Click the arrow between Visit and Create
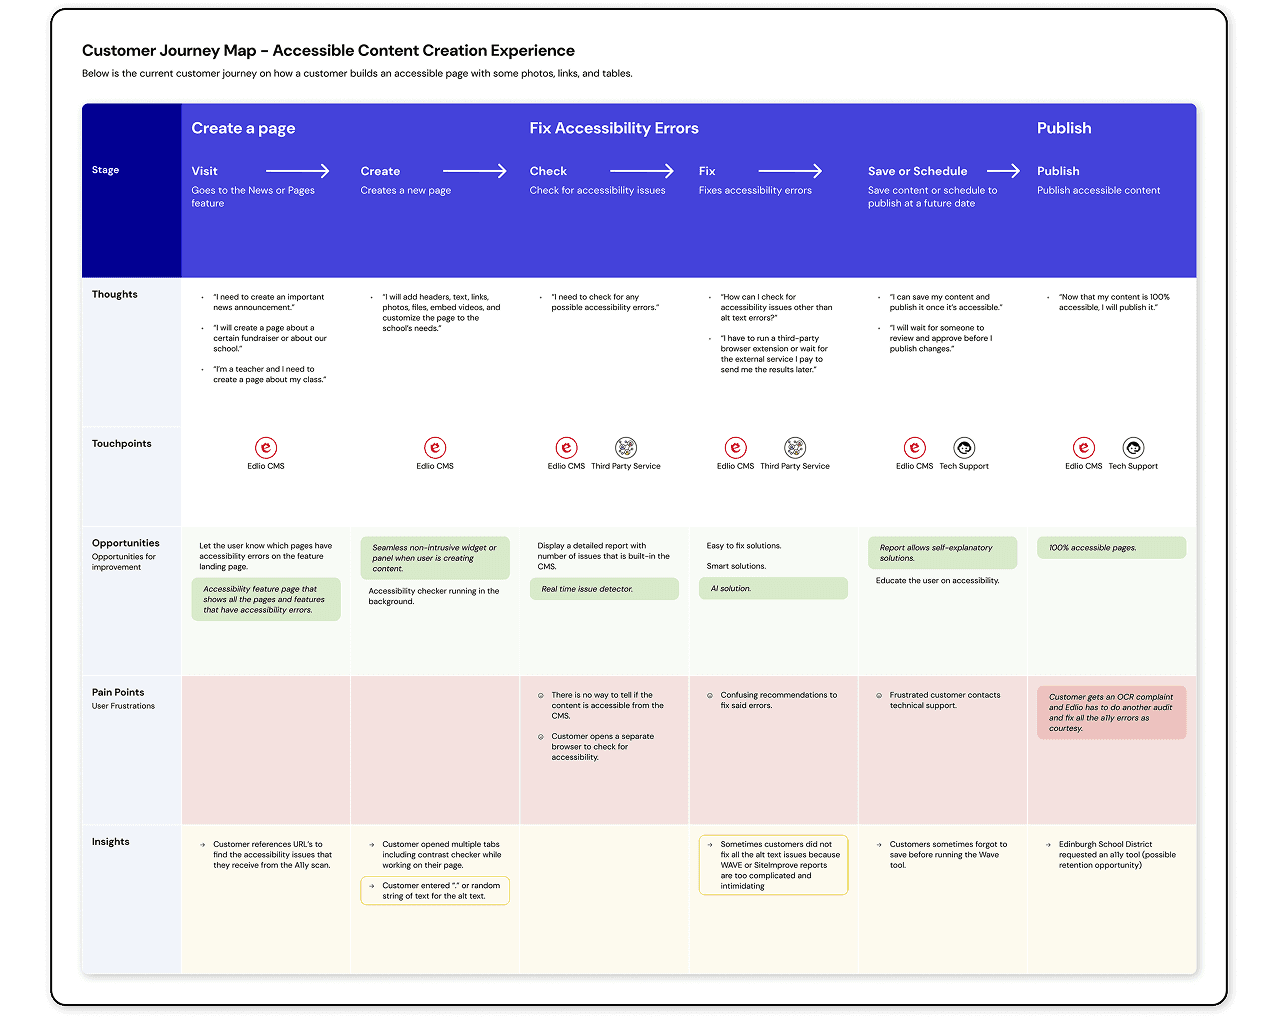 (x=300, y=170)
